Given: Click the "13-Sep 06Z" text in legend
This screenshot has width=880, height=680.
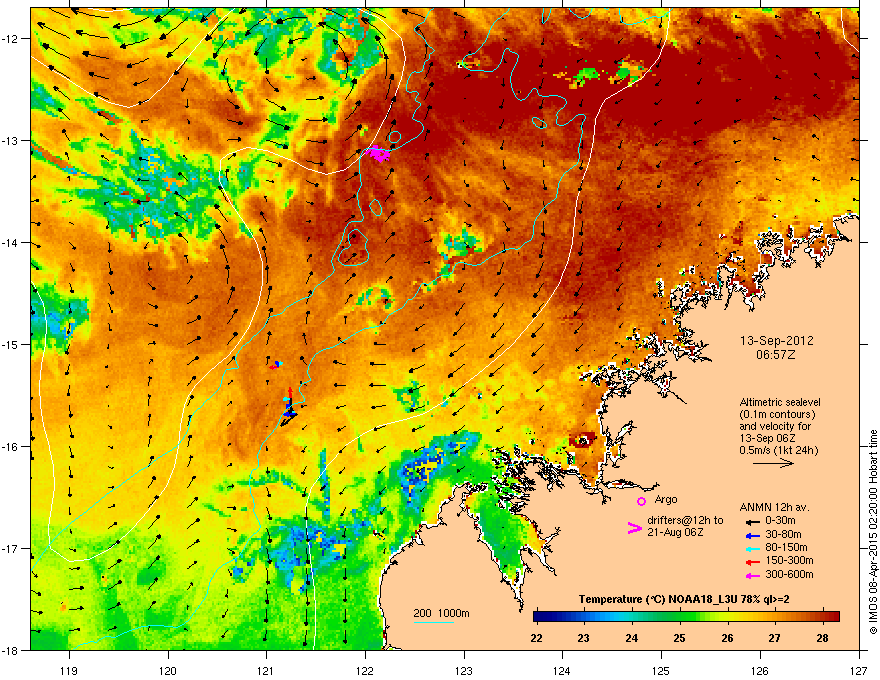Looking at the screenshot, I should (767, 438).
